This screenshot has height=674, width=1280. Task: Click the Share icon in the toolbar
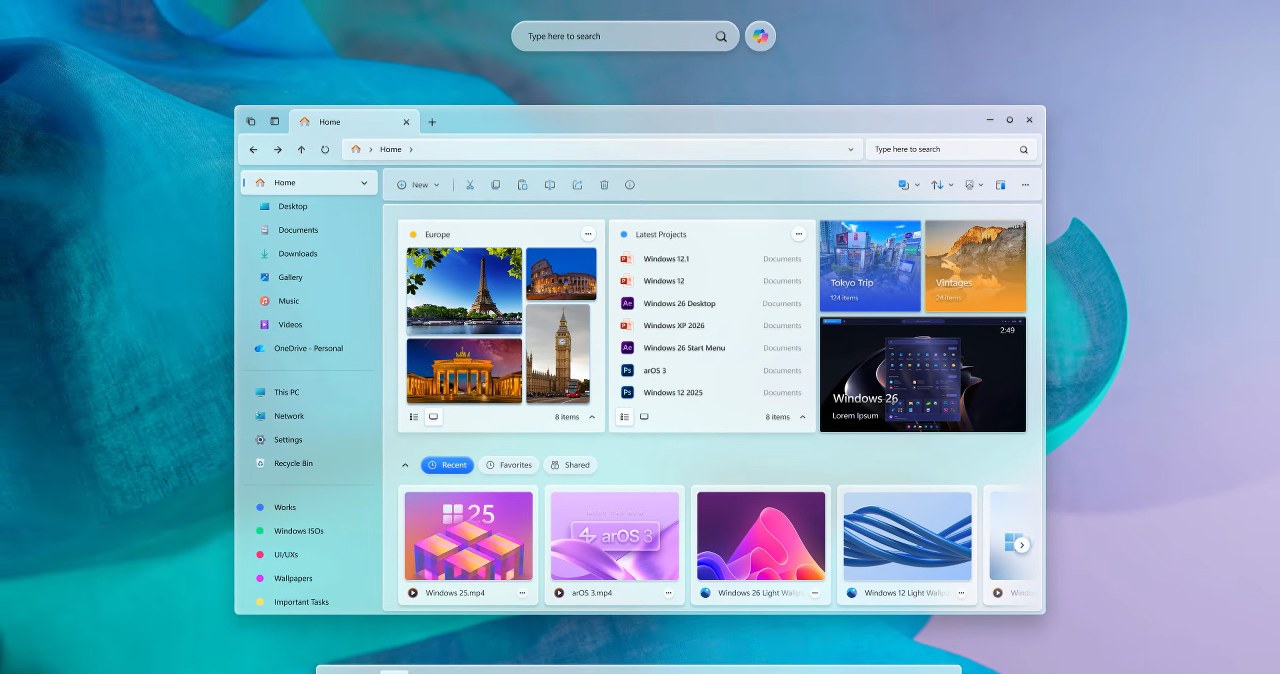[x=576, y=184]
